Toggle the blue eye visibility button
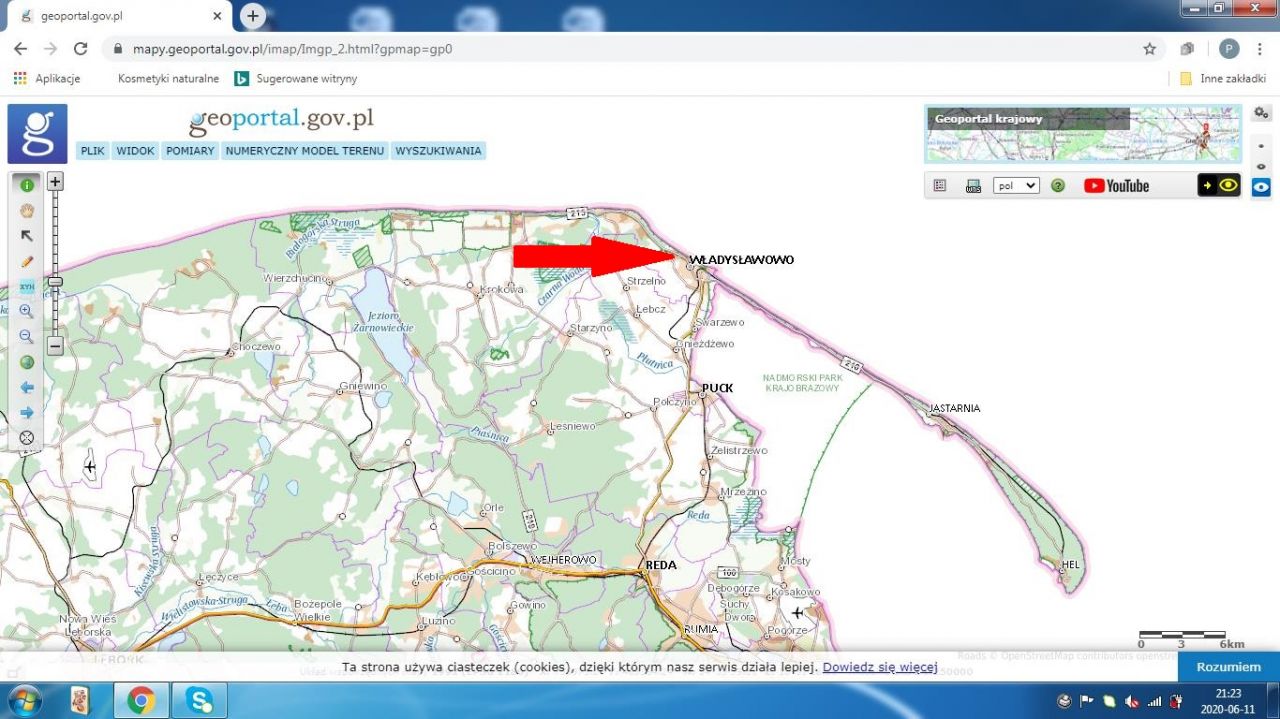This screenshot has width=1280, height=719. point(1261,187)
